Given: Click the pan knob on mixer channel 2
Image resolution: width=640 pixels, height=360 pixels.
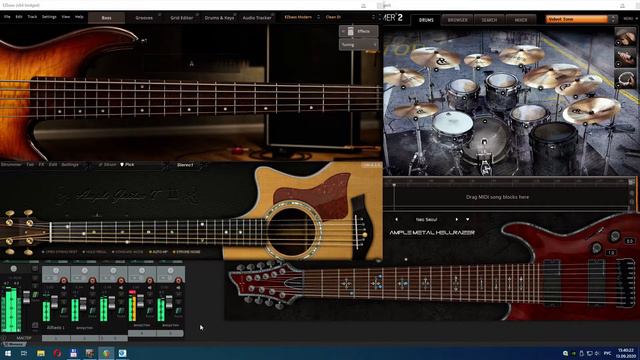Looking at the screenshot, I should tap(84, 271).
